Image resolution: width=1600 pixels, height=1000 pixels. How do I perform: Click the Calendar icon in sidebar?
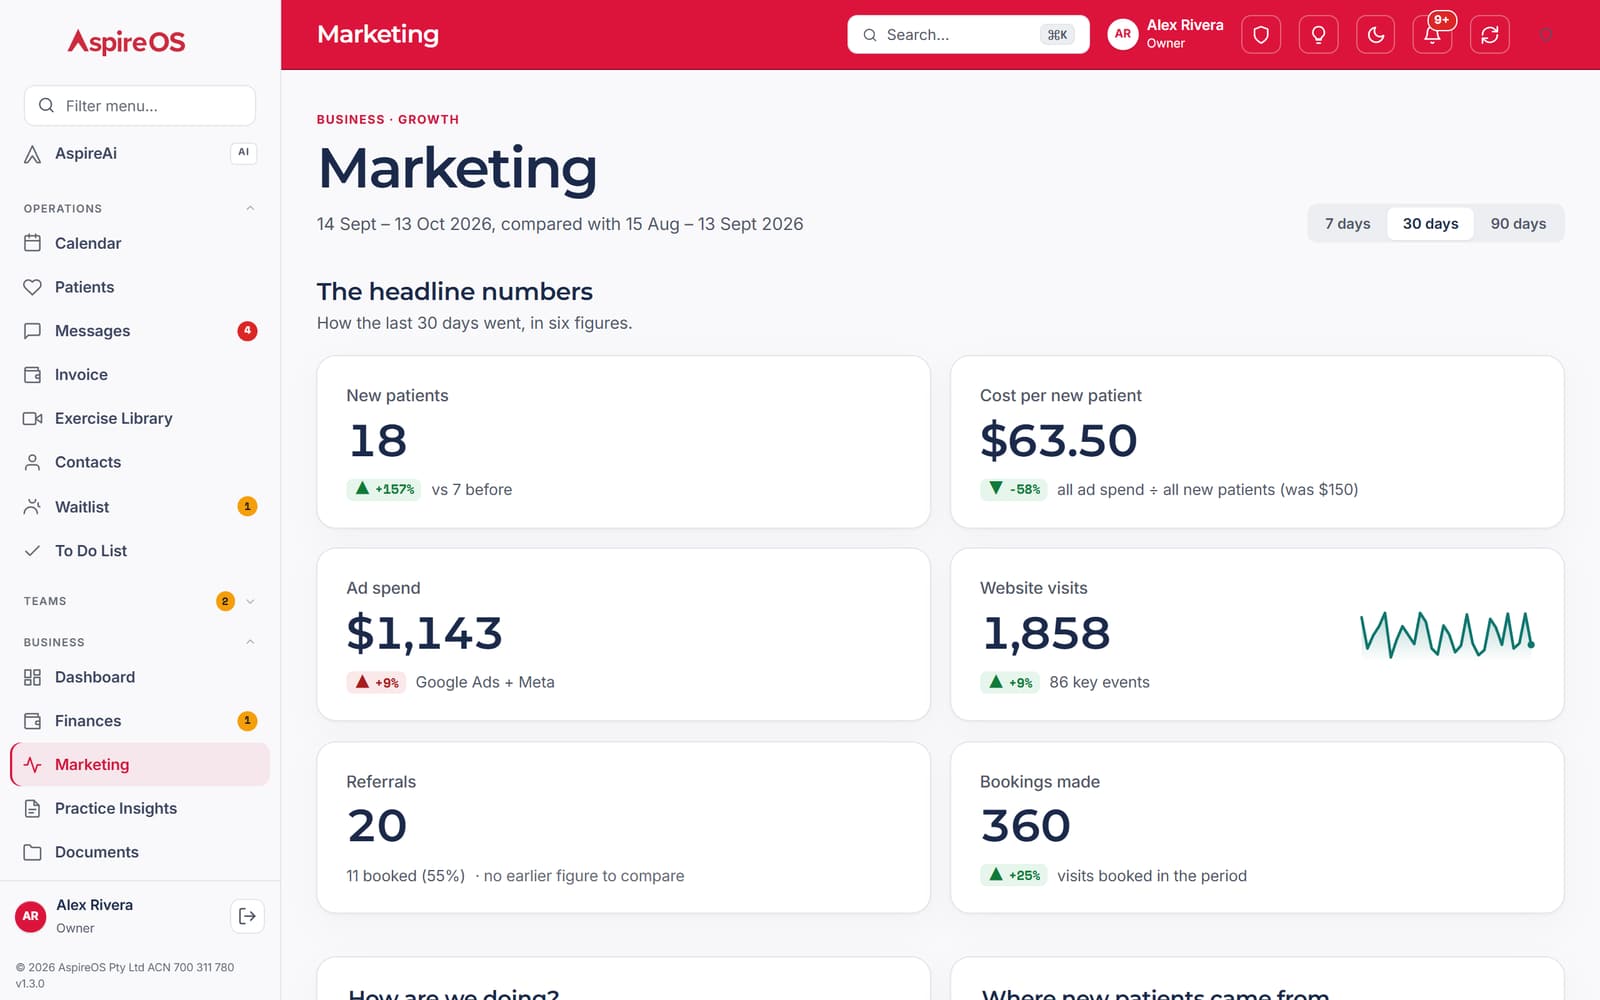(x=33, y=243)
